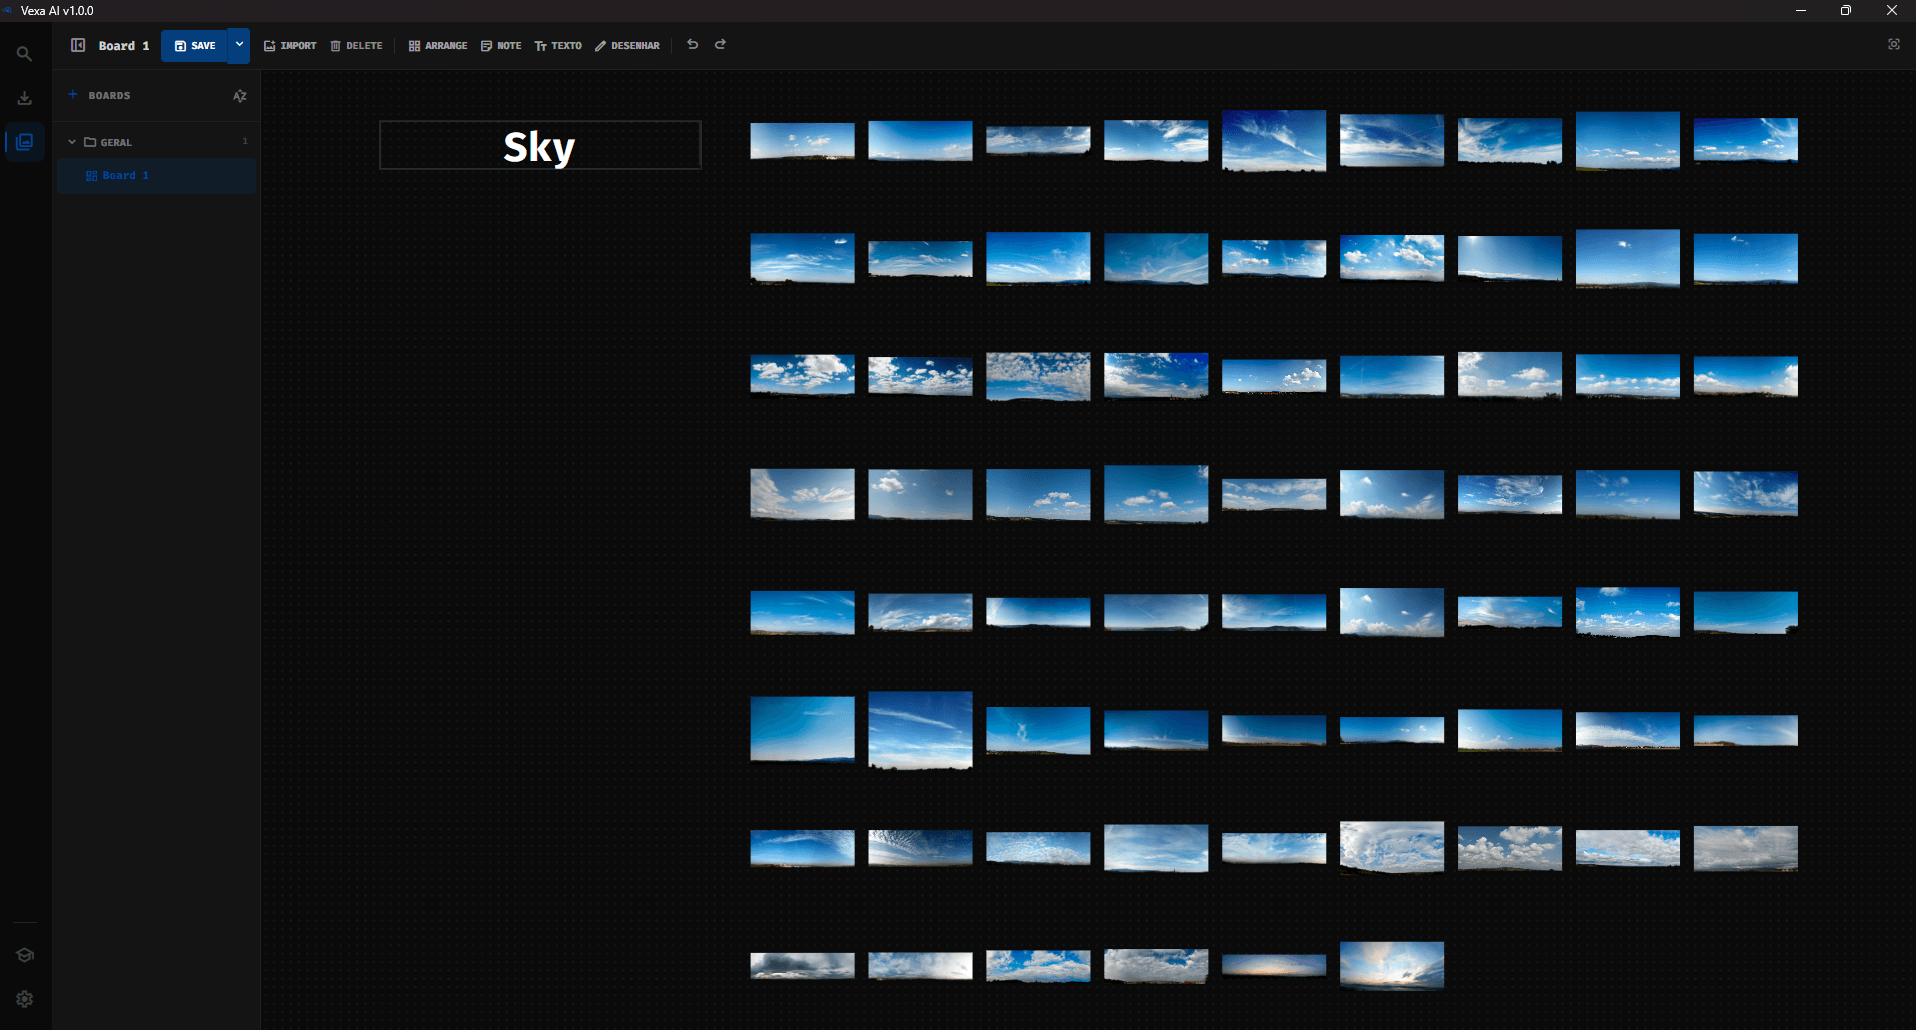Open the Save options dropdown arrow
The width and height of the screenshot is (1916, 1030).
[x=239, y=46]
